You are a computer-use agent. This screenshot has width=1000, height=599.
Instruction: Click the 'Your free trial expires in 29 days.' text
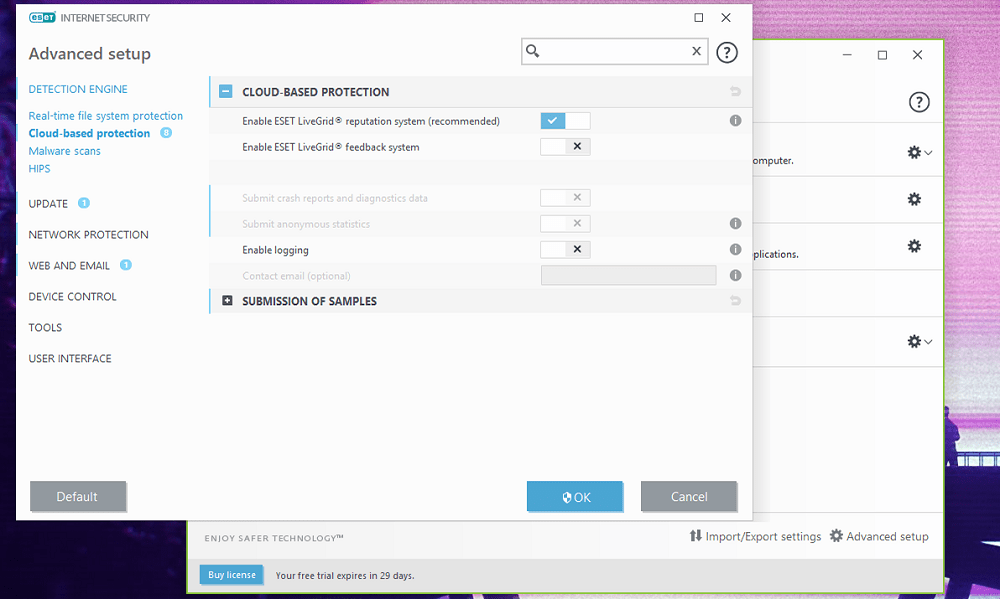click(345, 575)
